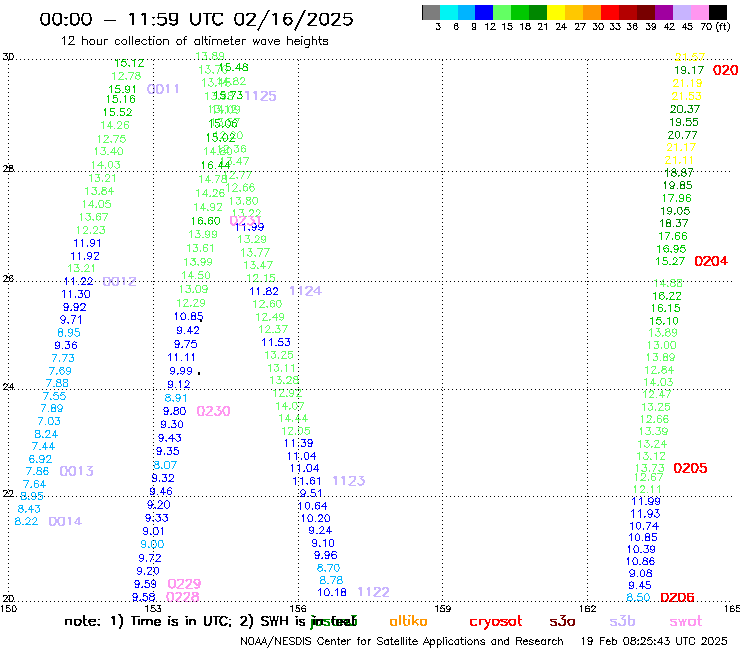This screenshot has height=650, width=740.
Task: Click the NOAA/NESDIS credit line
Action: pyautogui.click(x=402, y=641)
